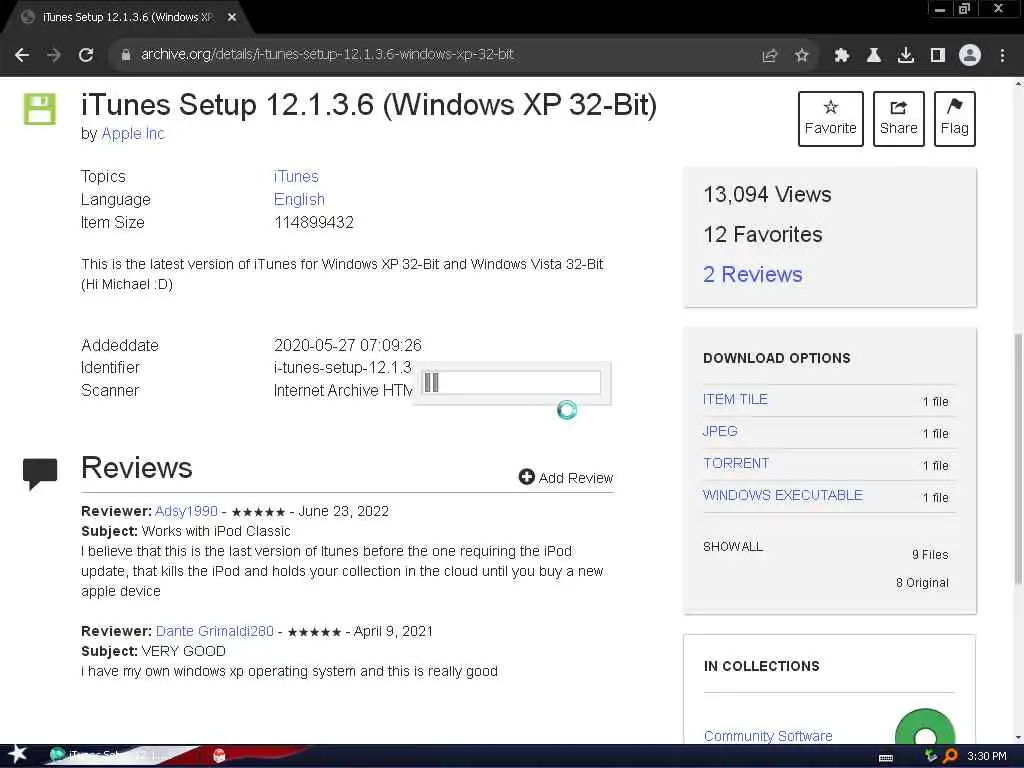The width and height of the screenshot is (1024, 768).
Task: Click the Add Review plus icon
Action: pyautogui.click(x=526, y=477)
